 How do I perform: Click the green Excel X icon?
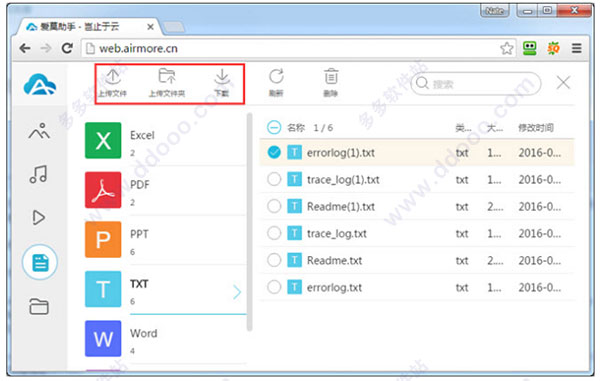(103, 140)
